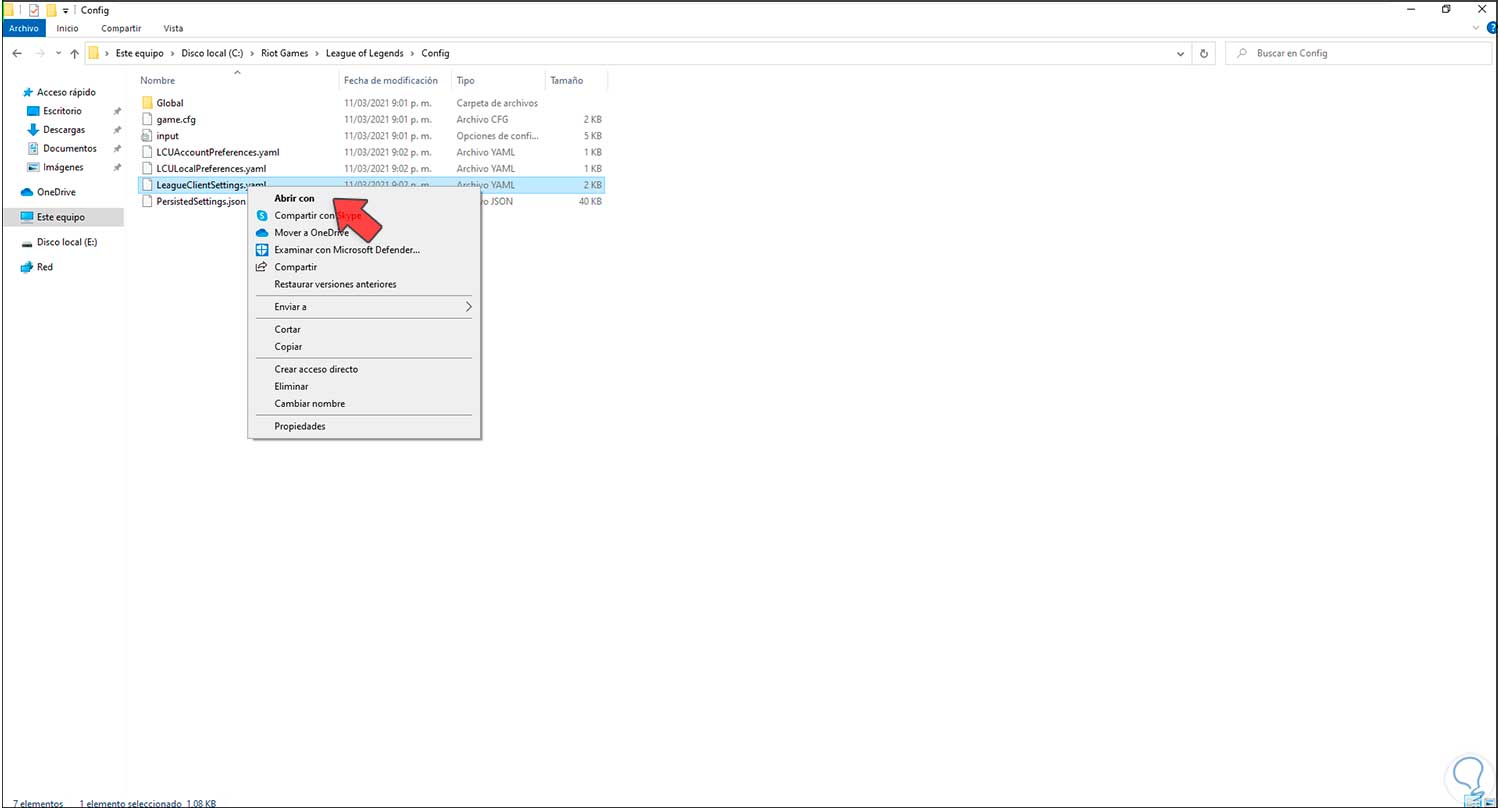Select Acceso rápido in the navigation pane
The width and height of the screenshot is (1500, 808).
click(66, 92)
